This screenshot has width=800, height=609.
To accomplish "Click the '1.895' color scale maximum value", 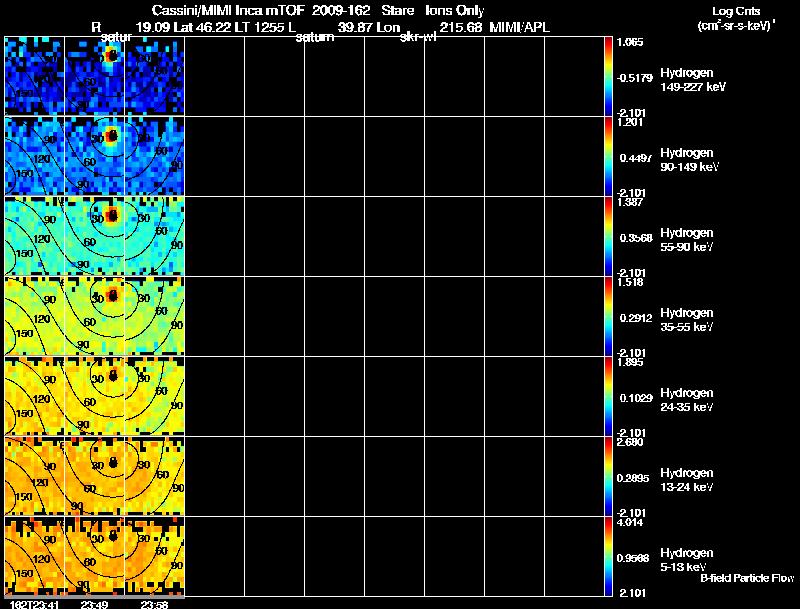I will click(630, 363).
